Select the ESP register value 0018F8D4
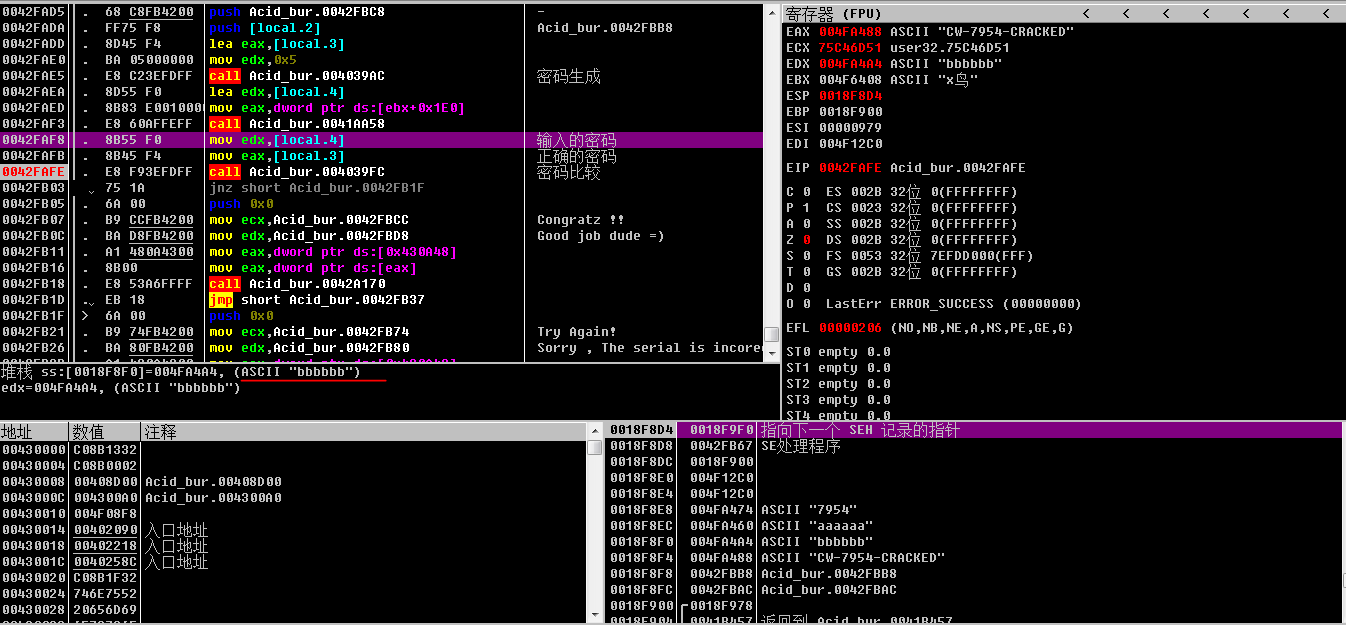 pos(850,96)
